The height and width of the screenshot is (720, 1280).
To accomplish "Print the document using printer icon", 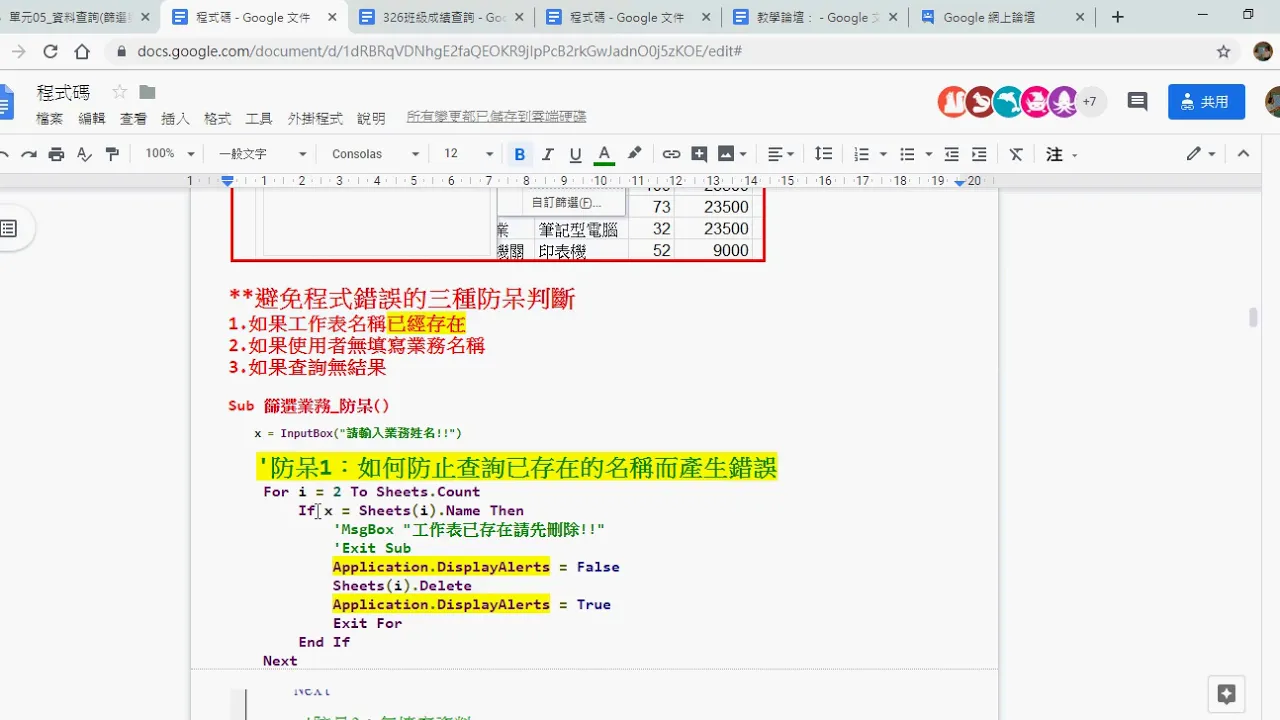I will [56, 154].
